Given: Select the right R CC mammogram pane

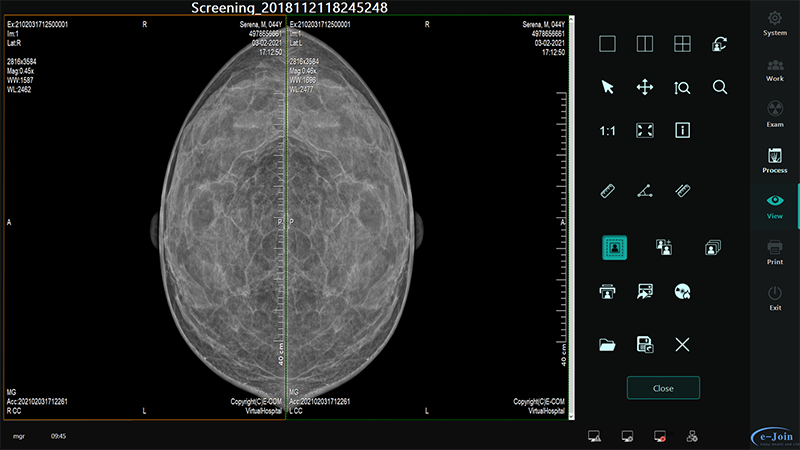Looking at the screenshot, I should point(144,217).
